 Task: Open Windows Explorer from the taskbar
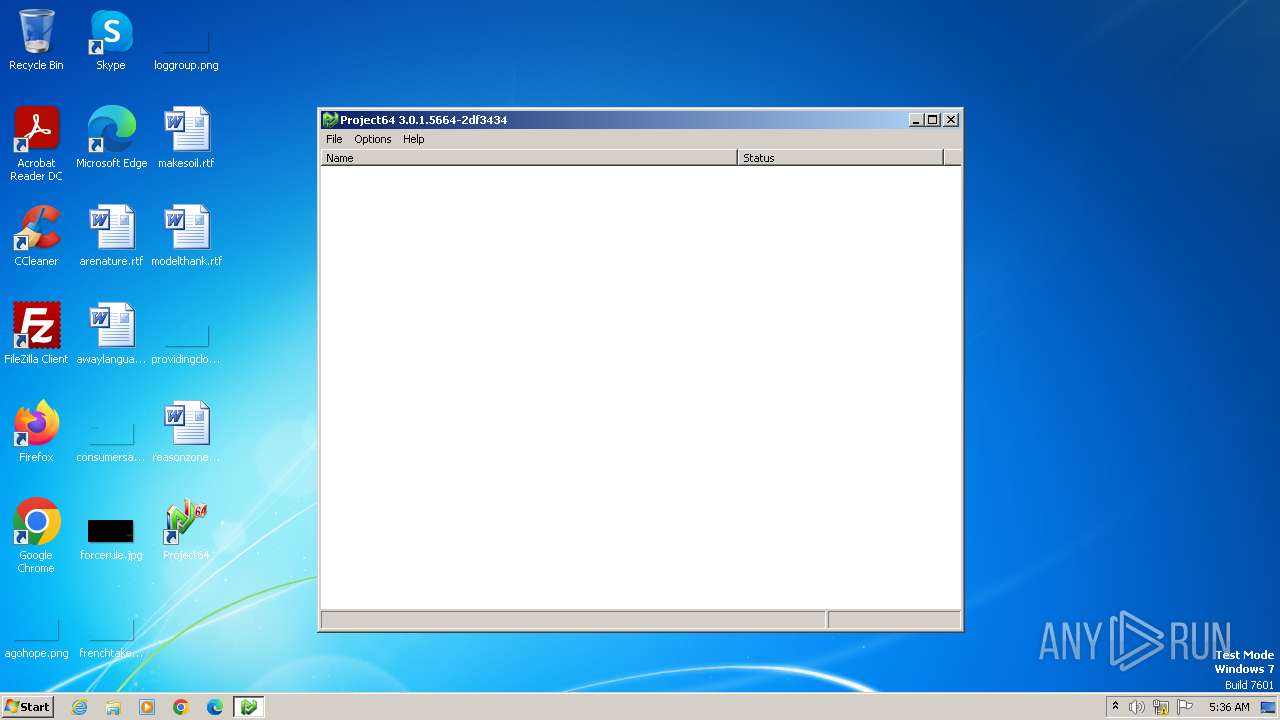pos(113,707)
